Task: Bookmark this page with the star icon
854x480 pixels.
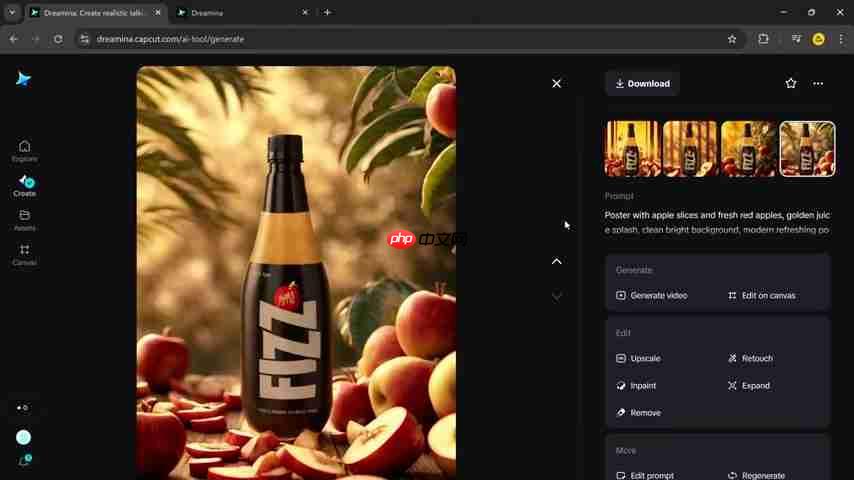Action: click(732, 39)
